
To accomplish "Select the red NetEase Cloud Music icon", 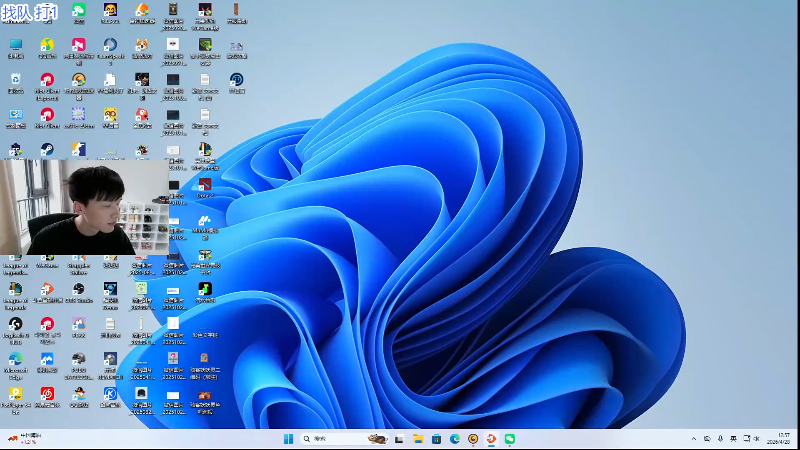I will tap(47, 394).
